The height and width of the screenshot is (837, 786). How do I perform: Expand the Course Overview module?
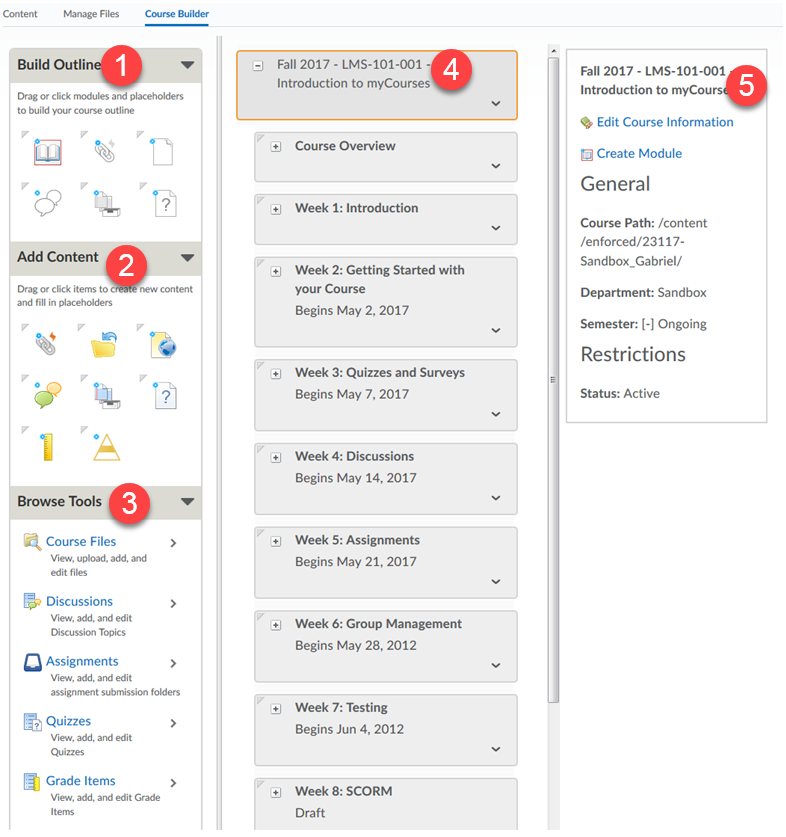click(x=276, y=147)
